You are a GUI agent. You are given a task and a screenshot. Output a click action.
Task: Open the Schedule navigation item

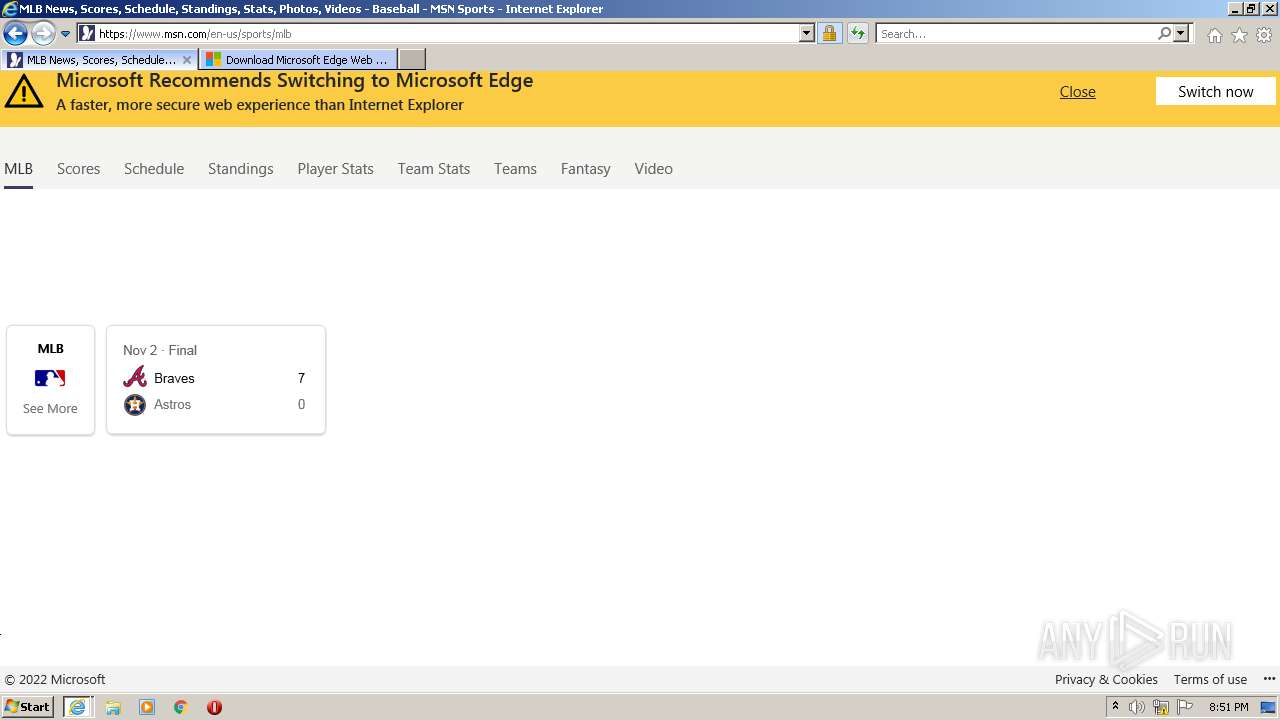coord(154,168)
